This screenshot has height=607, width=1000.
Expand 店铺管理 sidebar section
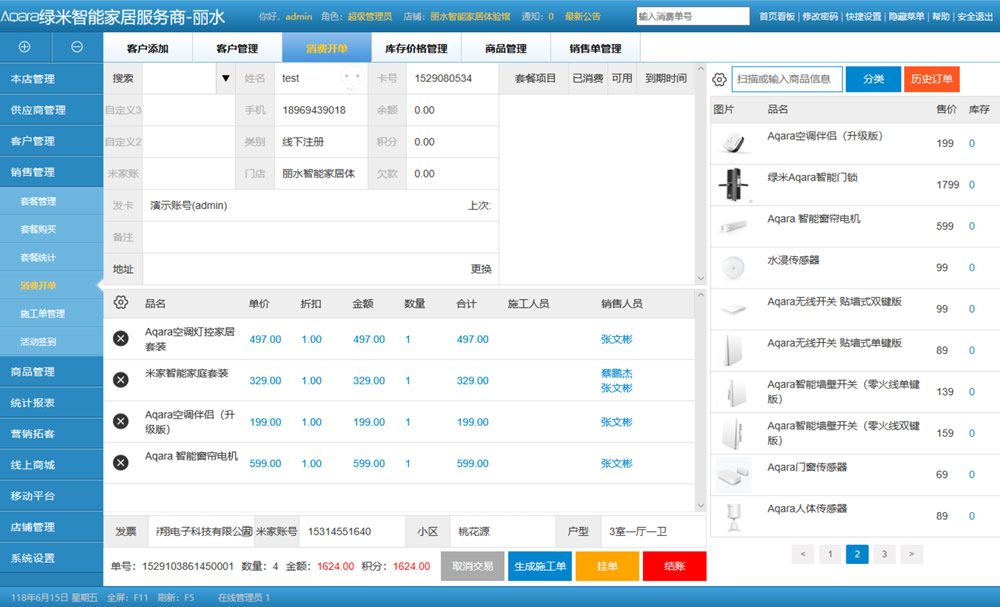[x=52, y=527]
